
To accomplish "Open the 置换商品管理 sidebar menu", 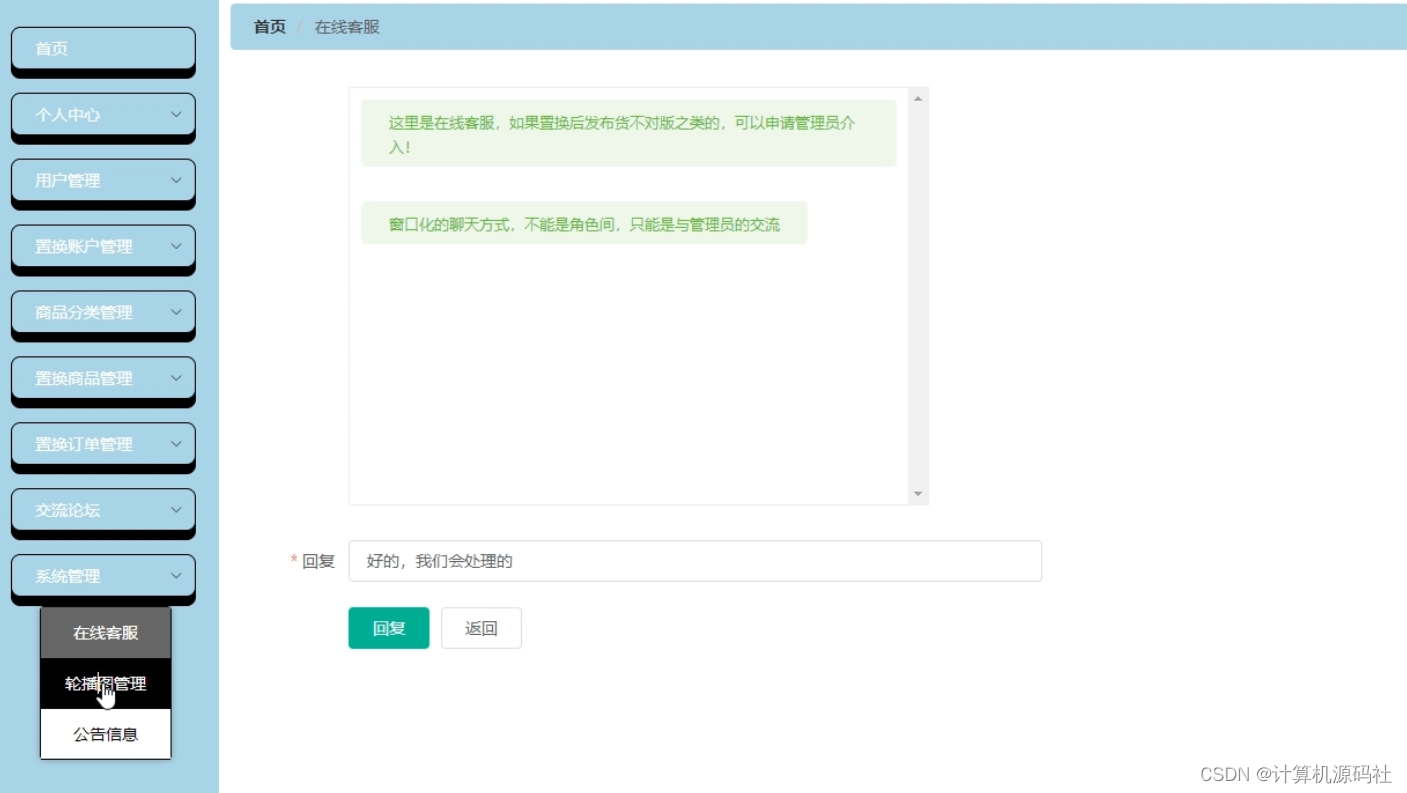I will (103, 378).
